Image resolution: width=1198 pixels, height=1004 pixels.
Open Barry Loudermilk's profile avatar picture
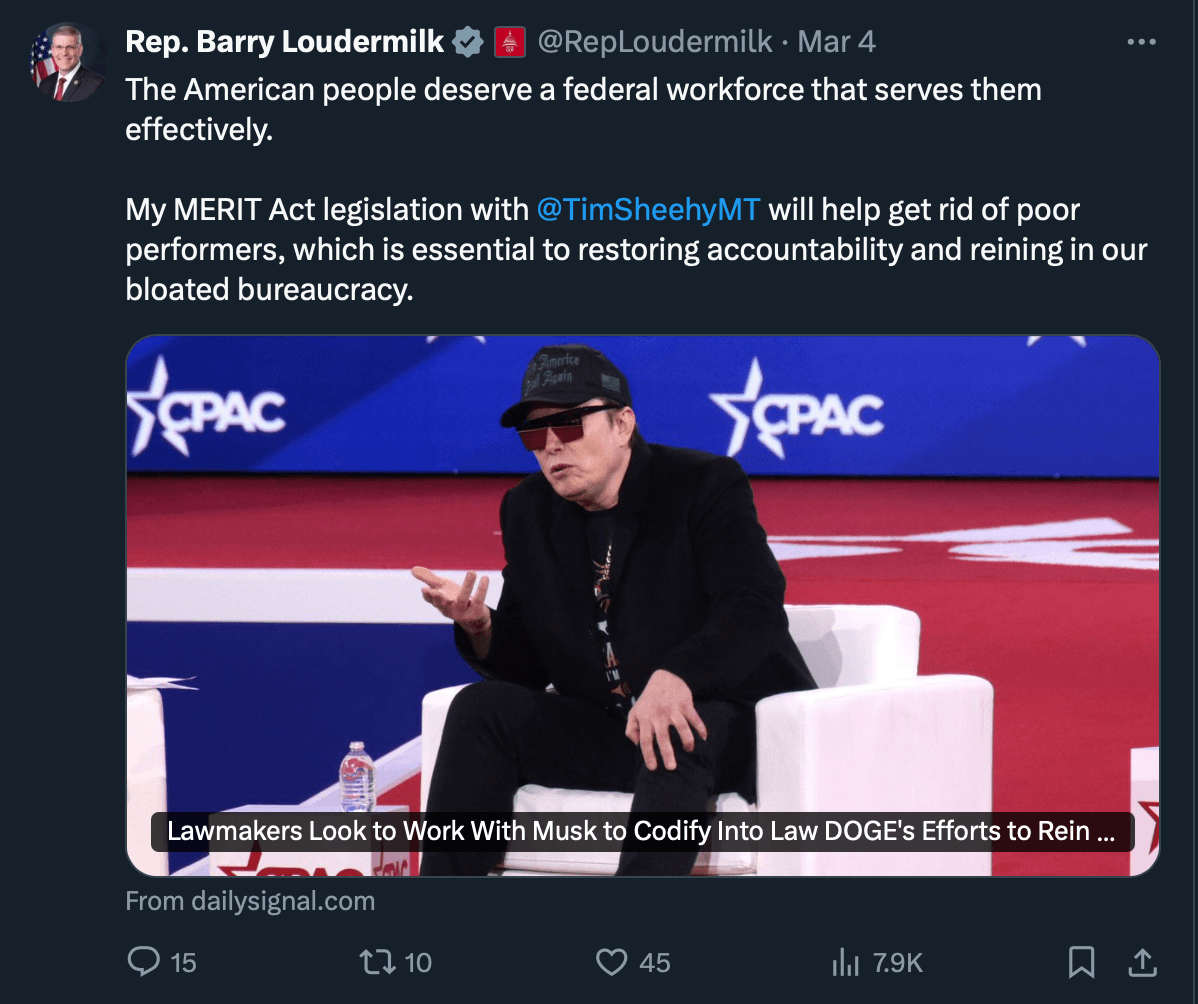pyautogui.click(x=68, y=64)
